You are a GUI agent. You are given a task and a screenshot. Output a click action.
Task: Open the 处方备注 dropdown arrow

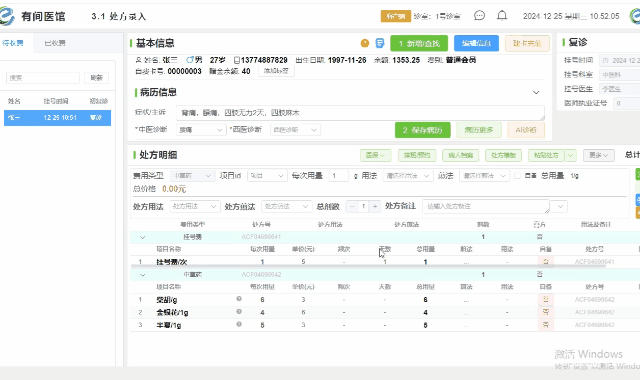[x=560, y=207]
